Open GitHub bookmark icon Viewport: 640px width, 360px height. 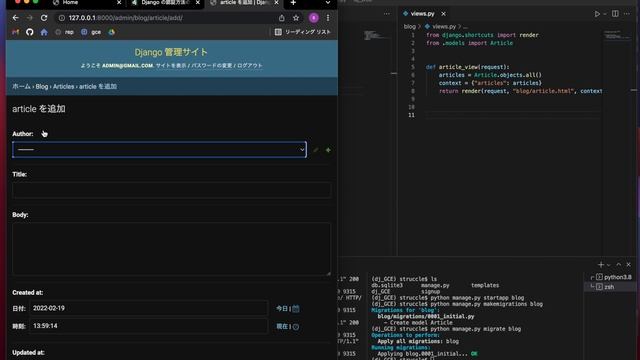click(29, 32)
